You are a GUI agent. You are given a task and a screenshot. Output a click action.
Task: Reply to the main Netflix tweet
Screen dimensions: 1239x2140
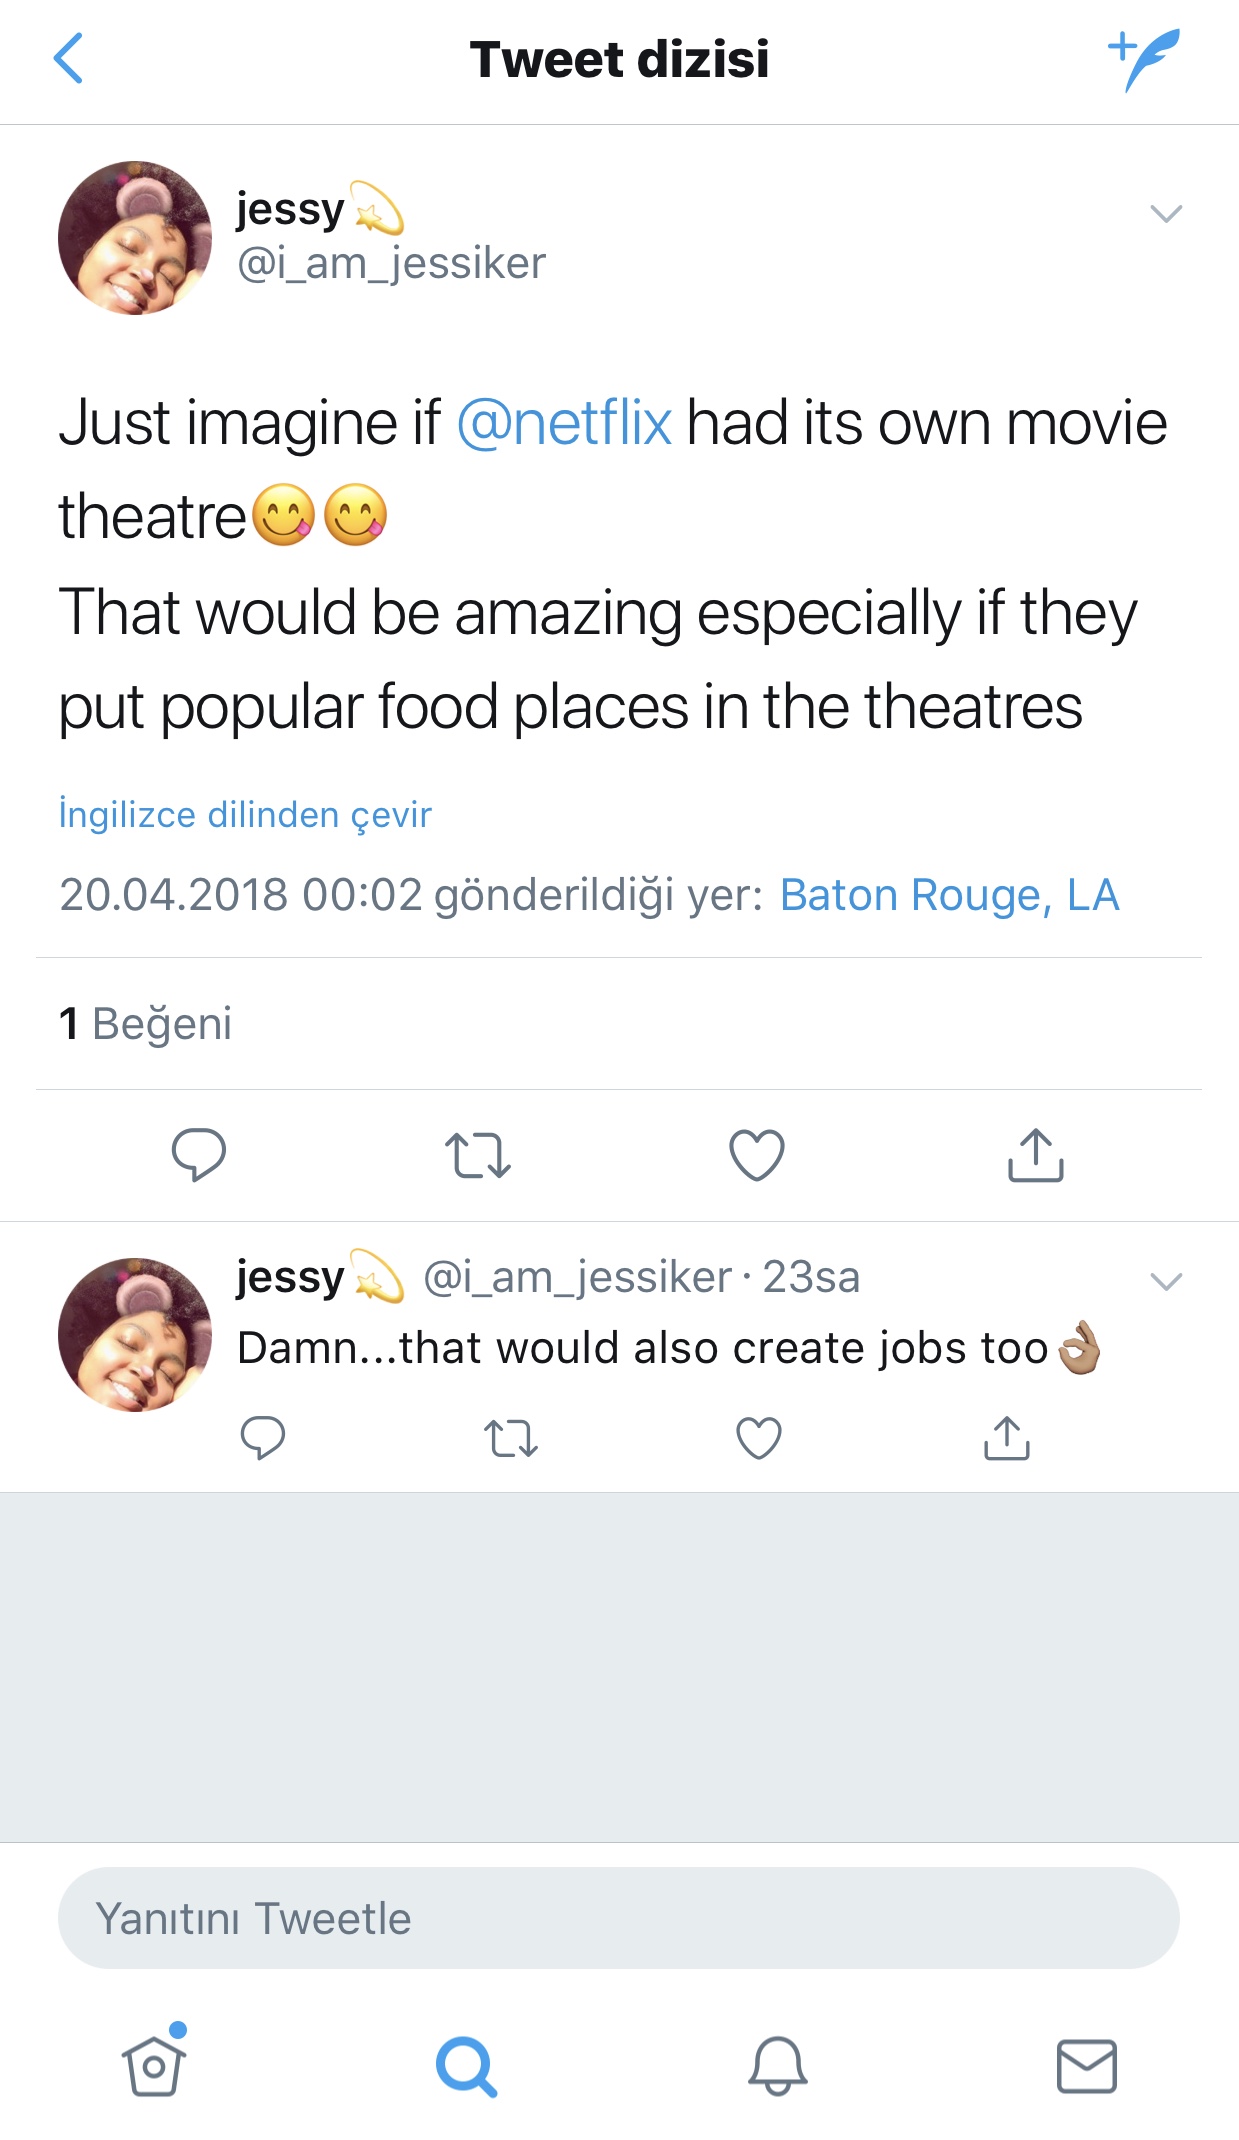199,1155
